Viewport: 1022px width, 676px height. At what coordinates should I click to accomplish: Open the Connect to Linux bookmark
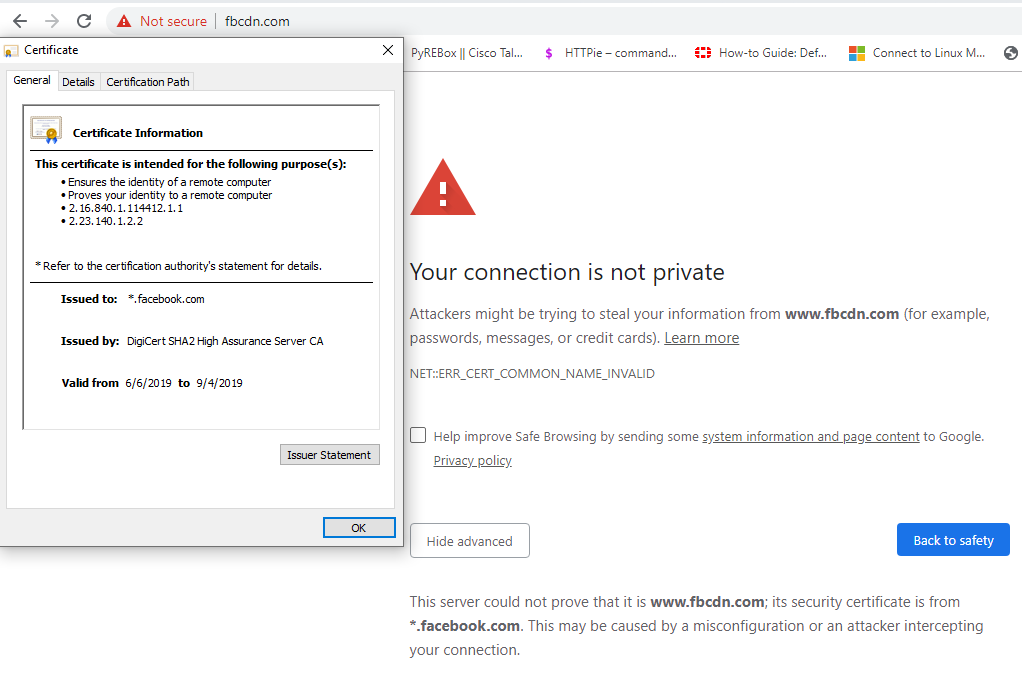pyautogui.click(x=929, y=53)
